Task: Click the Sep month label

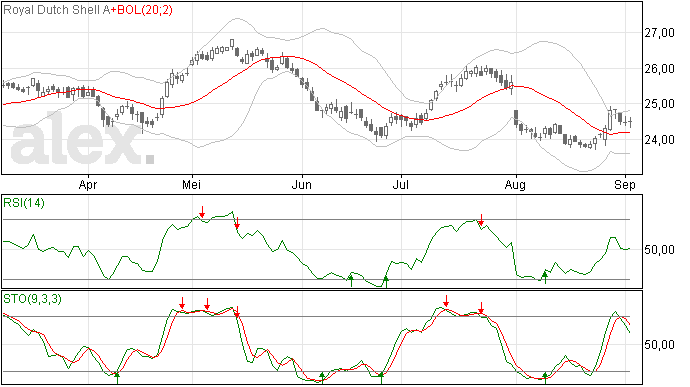Action: pyautogui.click(x=625, y=185)
